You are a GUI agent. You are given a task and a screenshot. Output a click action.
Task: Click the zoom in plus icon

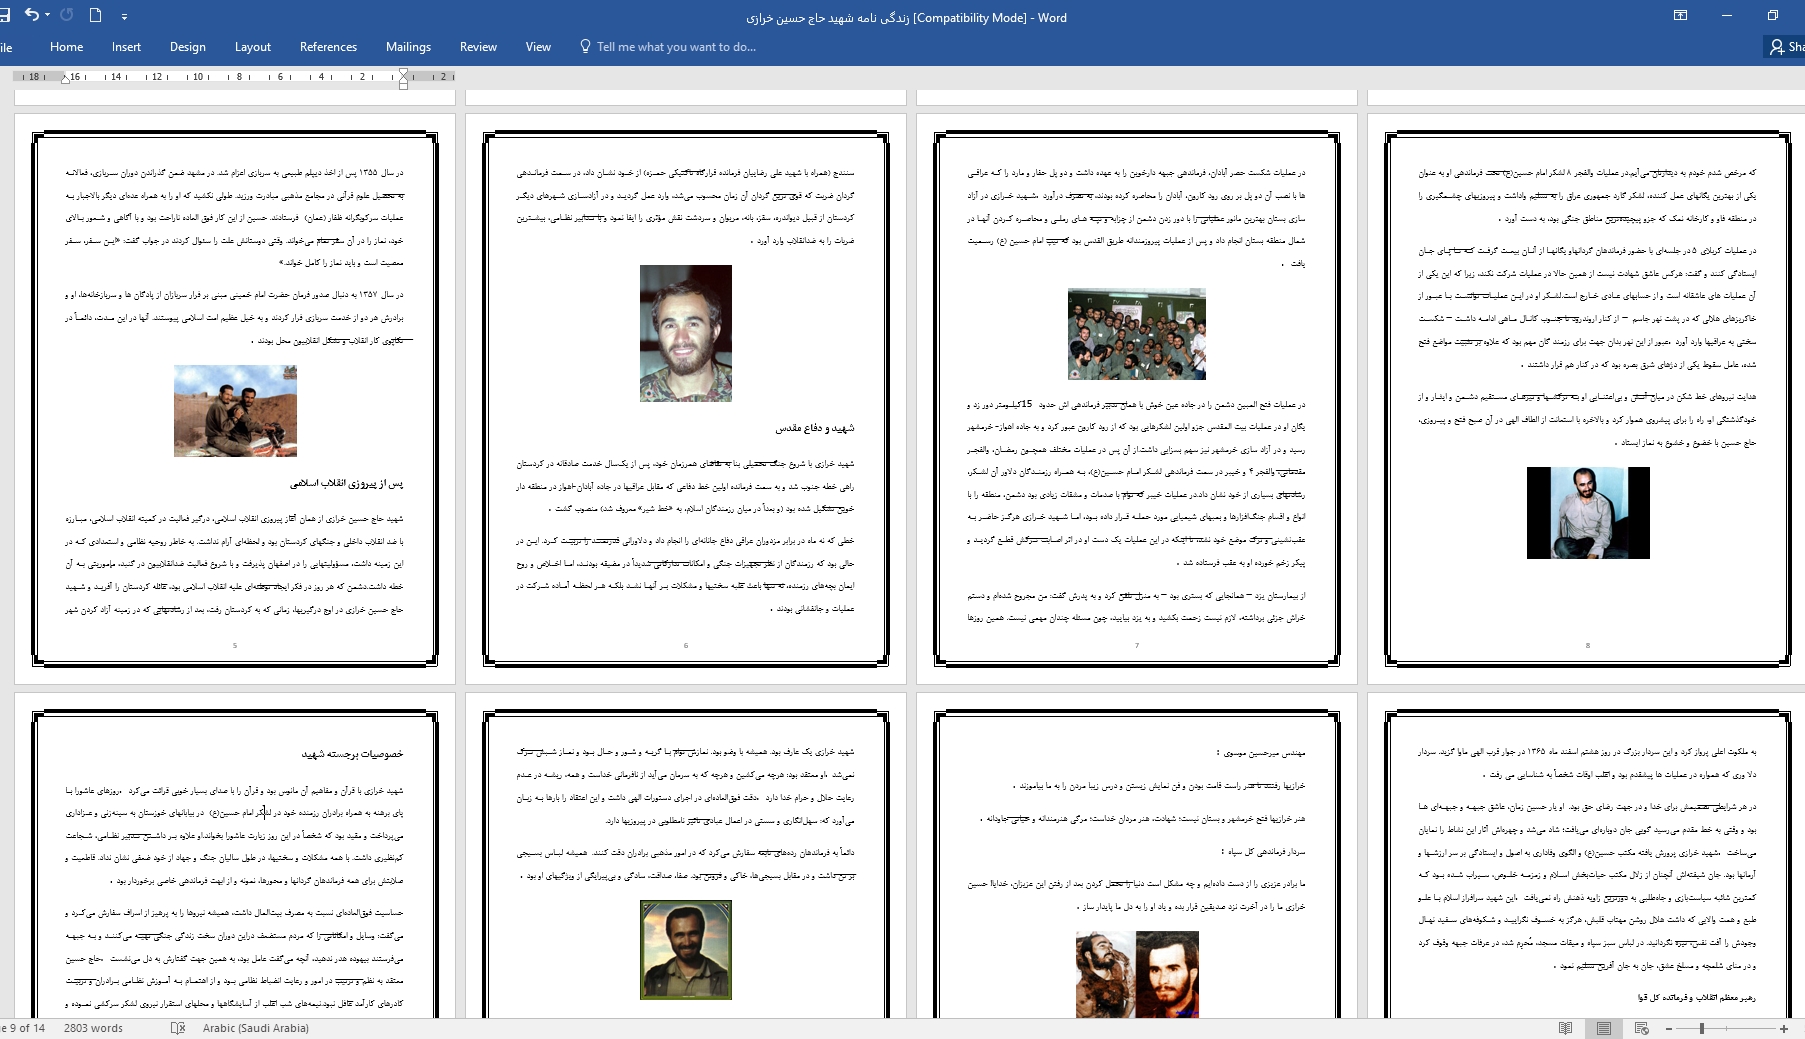click(1784, 1028)
